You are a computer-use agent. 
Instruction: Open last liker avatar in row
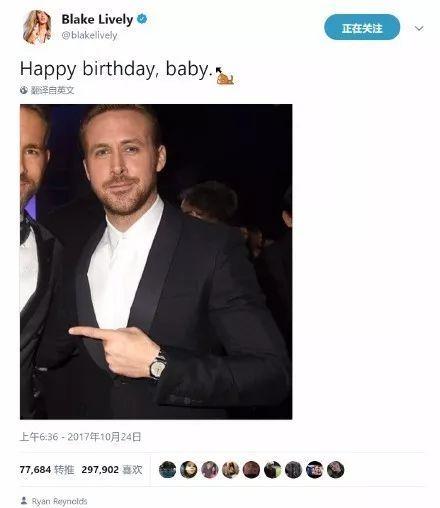[335, 470]
